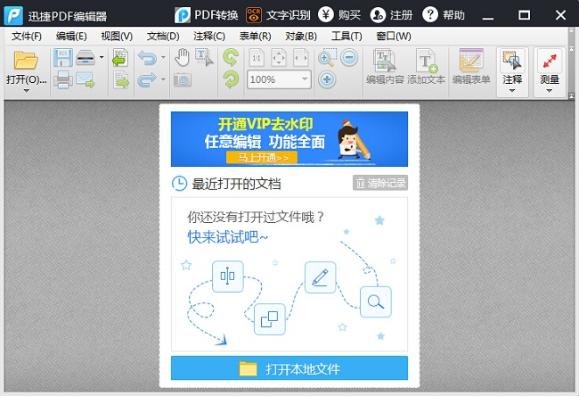
Task: Open the undo history dropdown arrow
Action: (x=163, y=58)
